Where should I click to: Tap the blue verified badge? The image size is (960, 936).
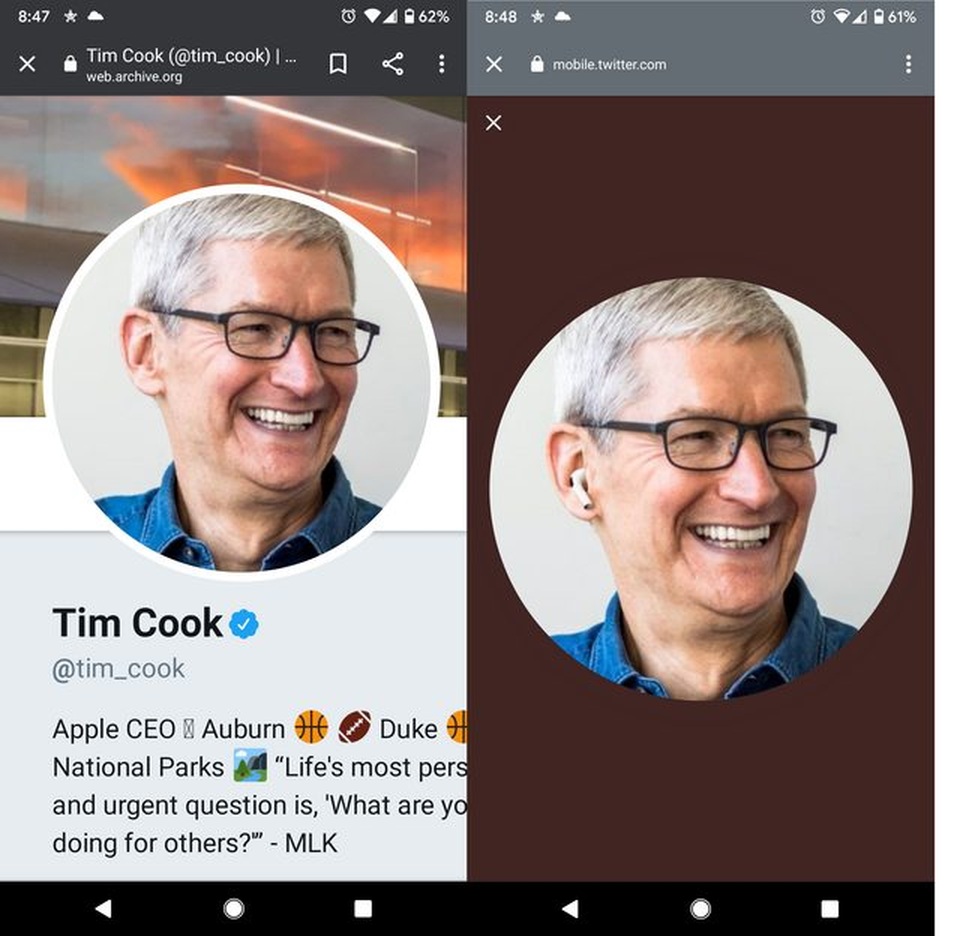click(244, 624)
